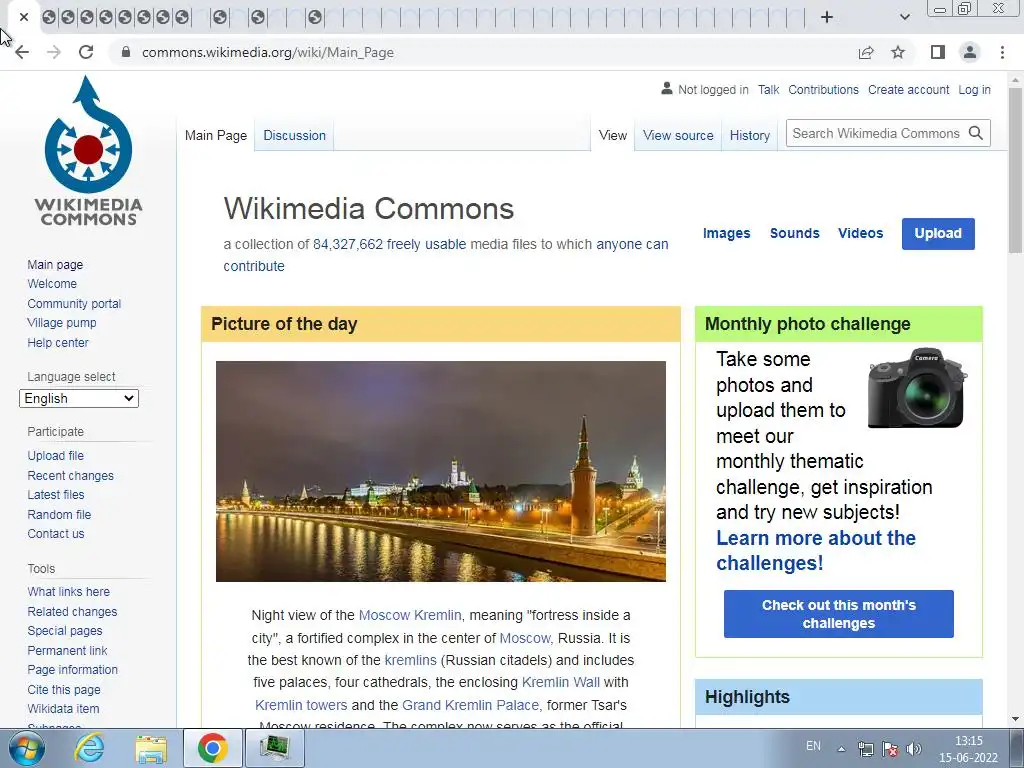Click the search magnifier icon

pos(976,133)
